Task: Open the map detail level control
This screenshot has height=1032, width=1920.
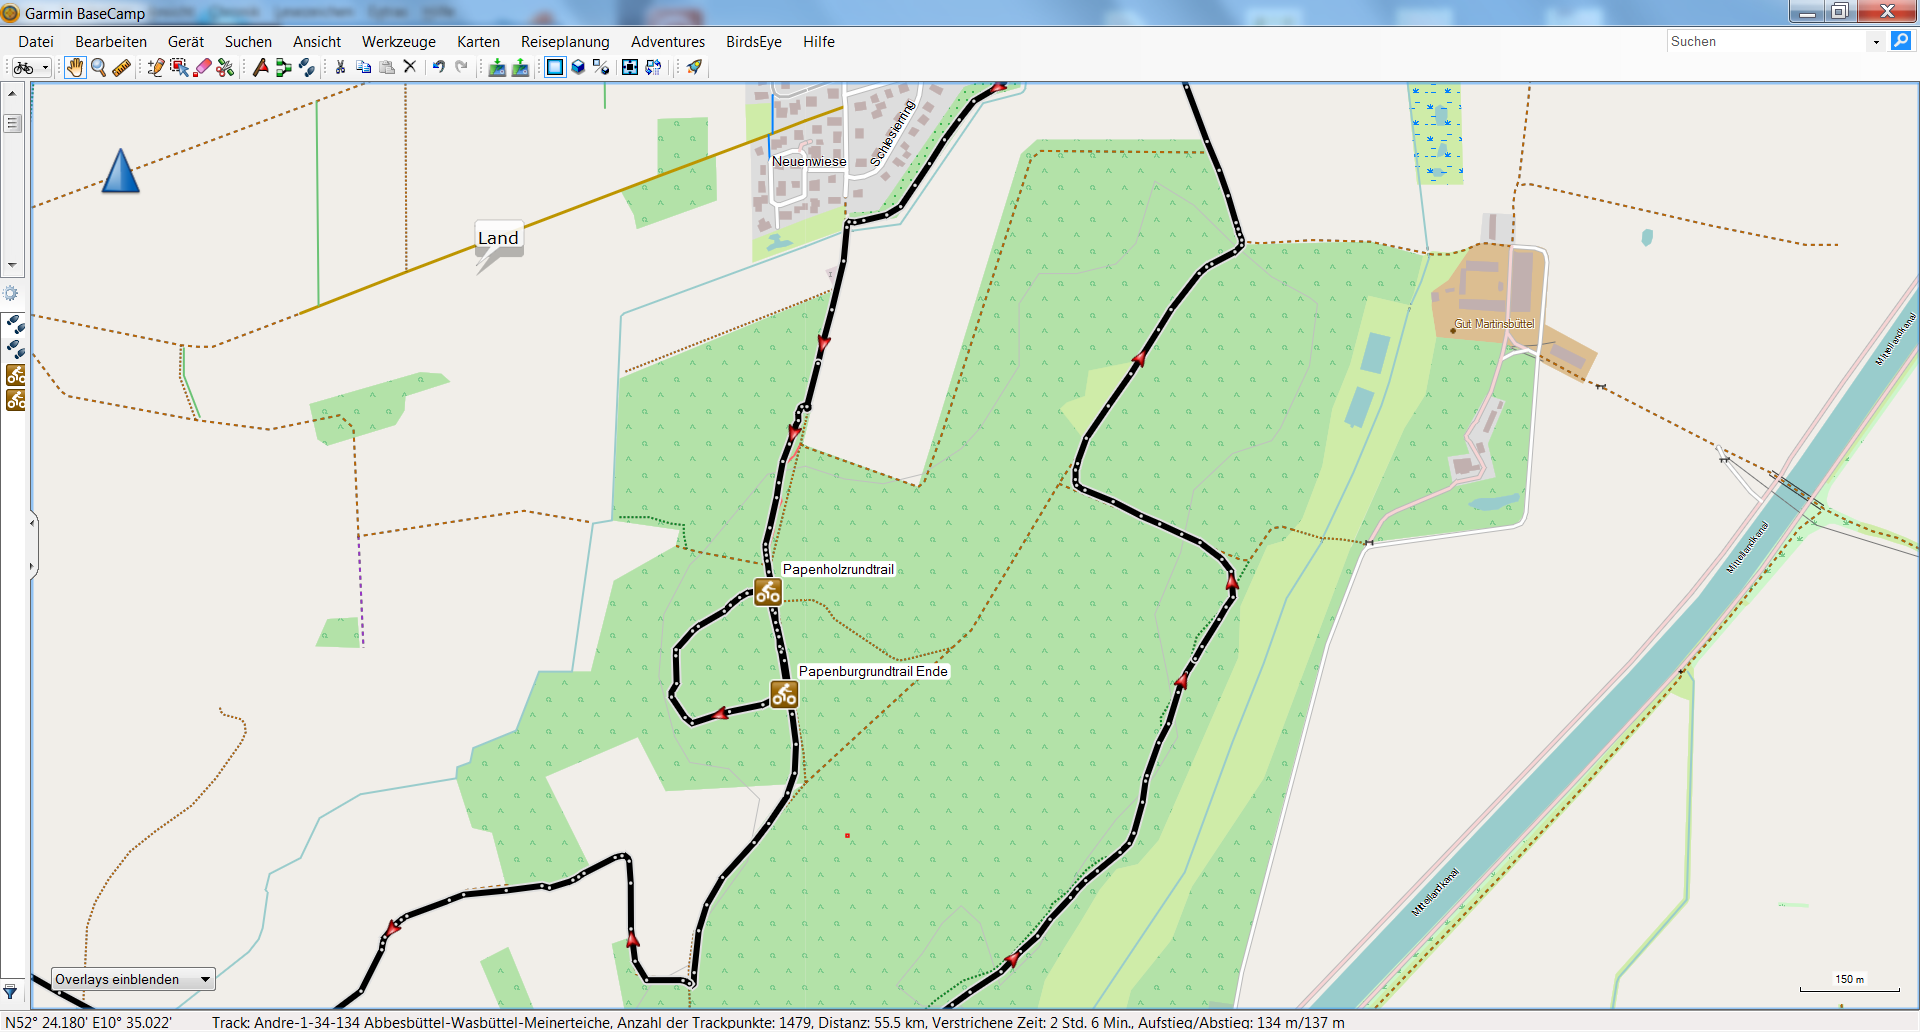Action: 601,67
